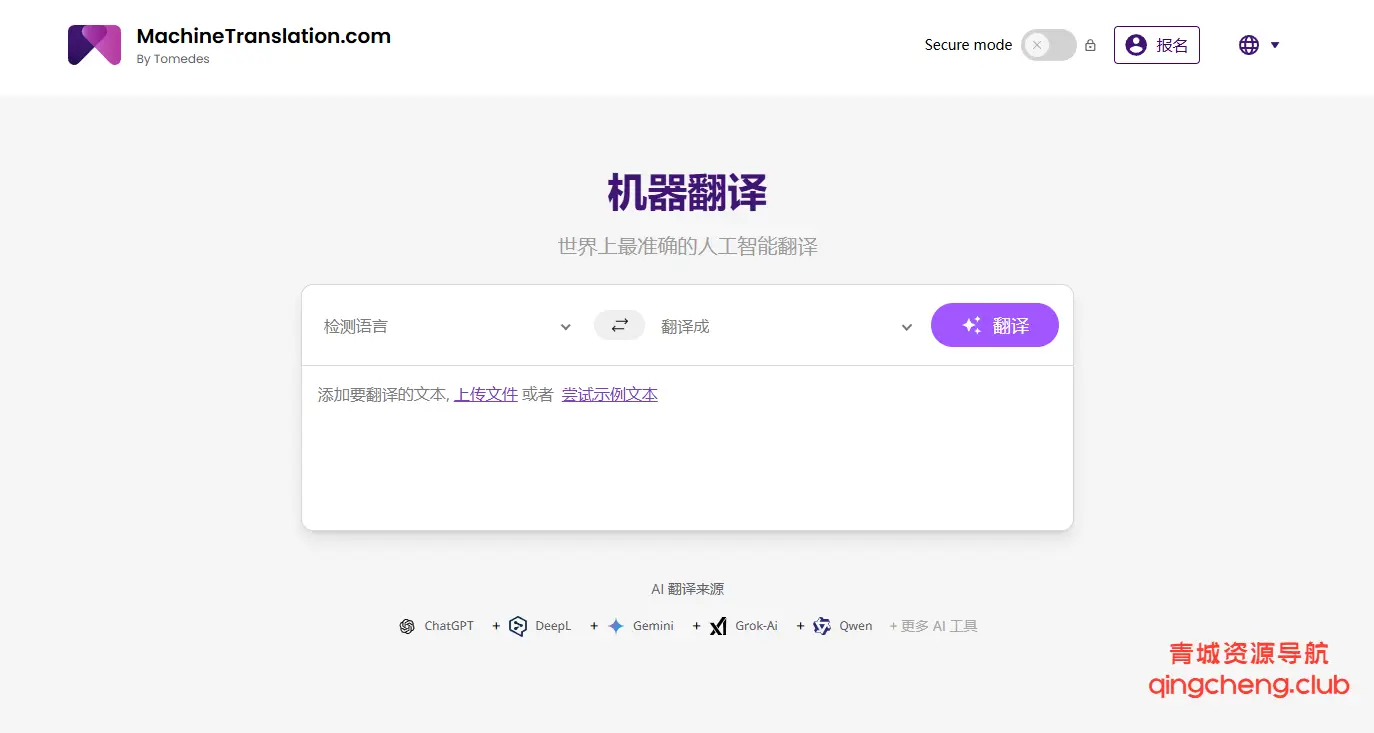Click the language swap arrows icon

click(619, 325)
